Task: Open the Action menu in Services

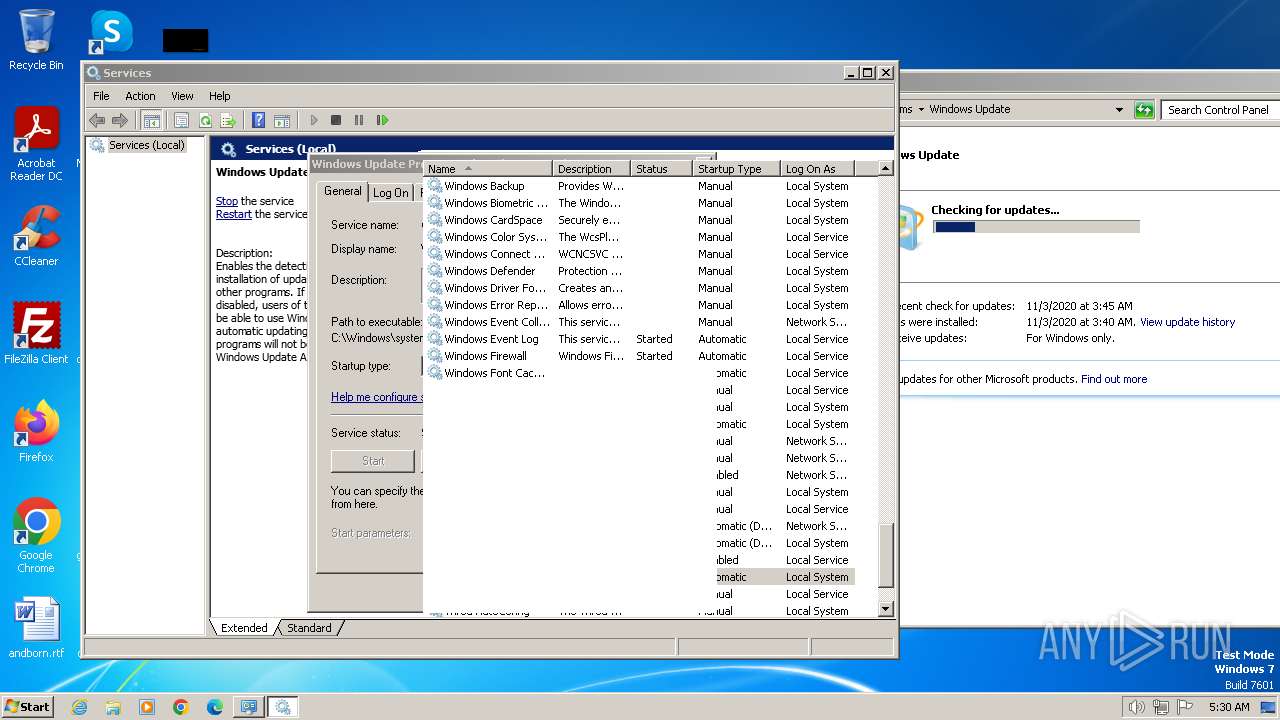Action: 140,96
